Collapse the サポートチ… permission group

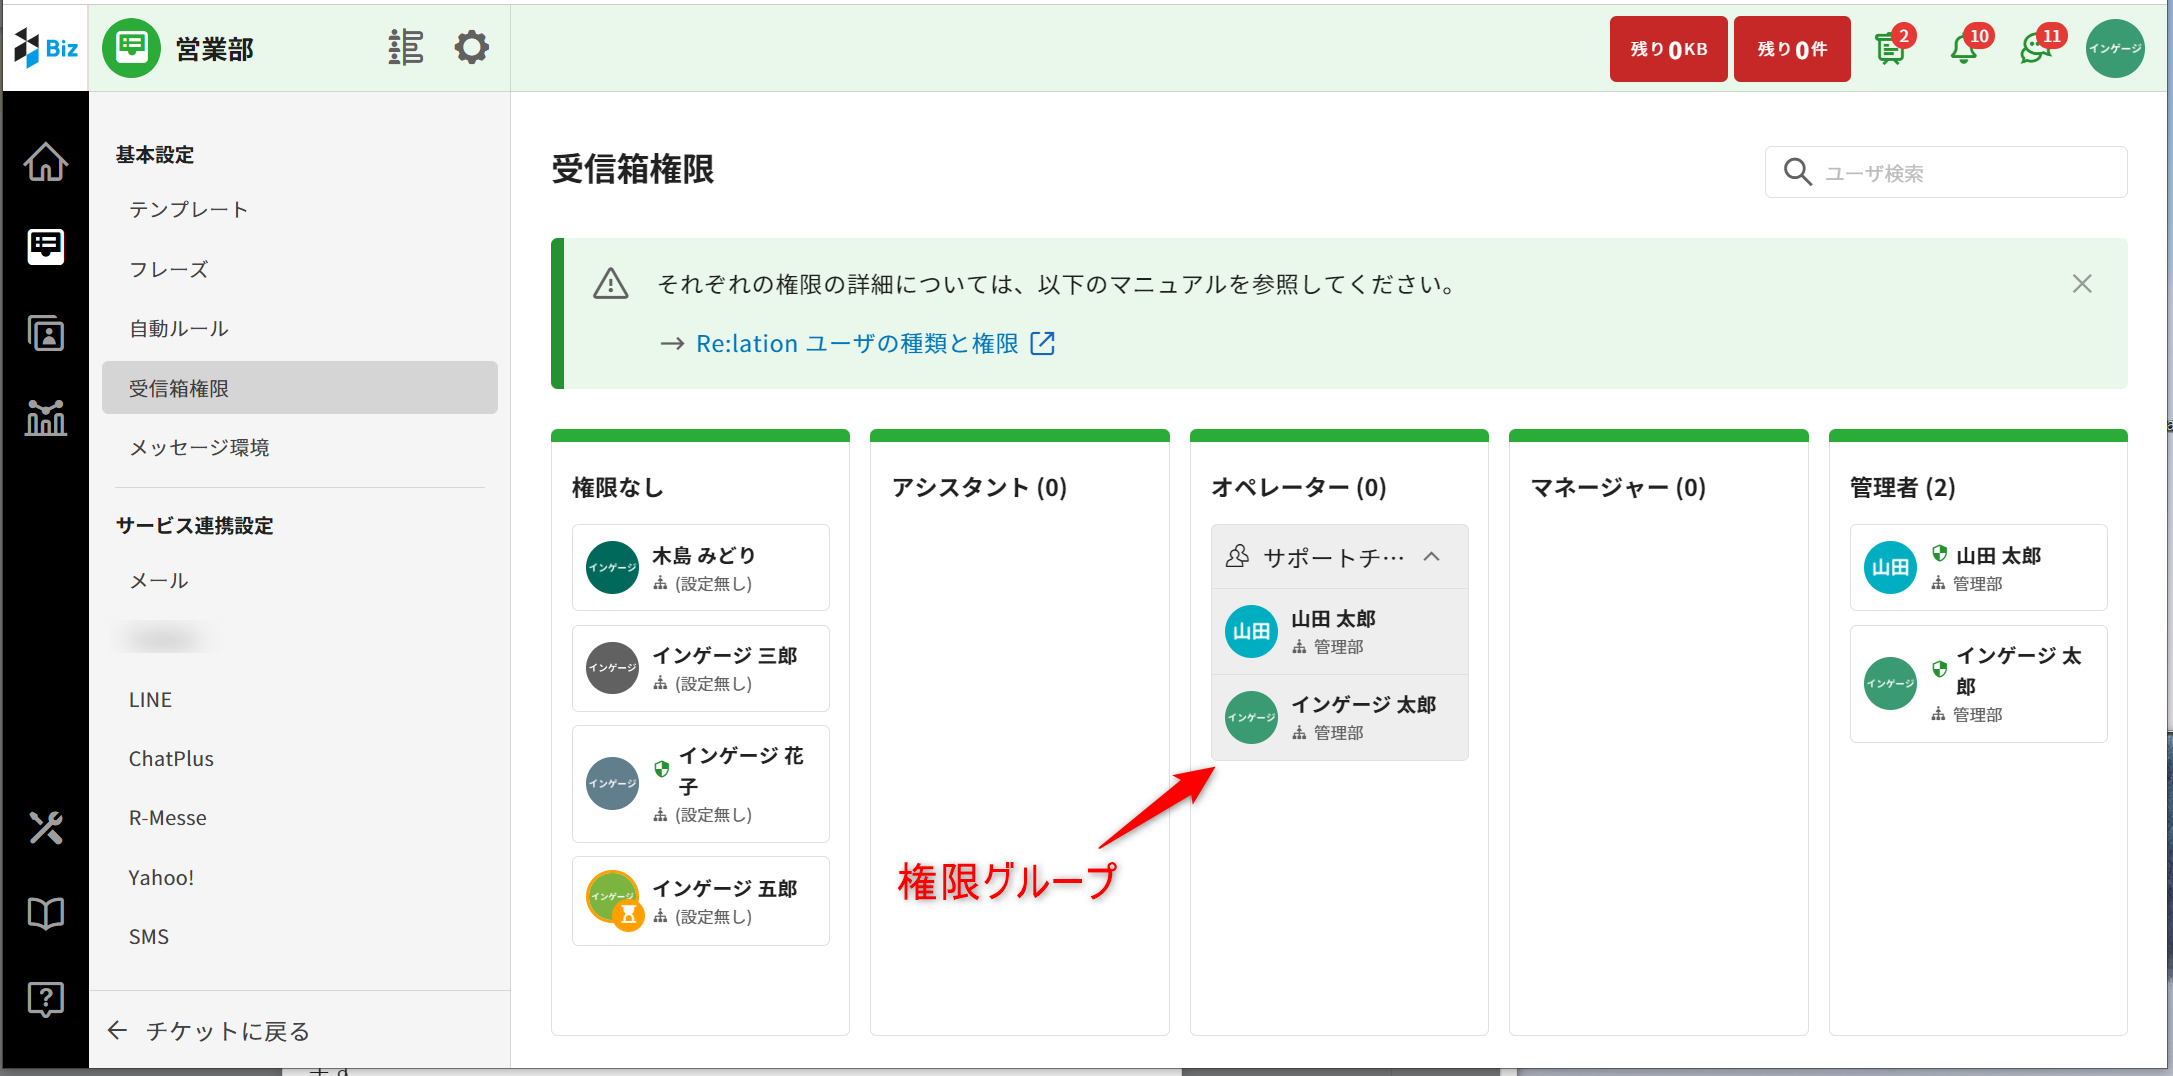[1432, 557]
